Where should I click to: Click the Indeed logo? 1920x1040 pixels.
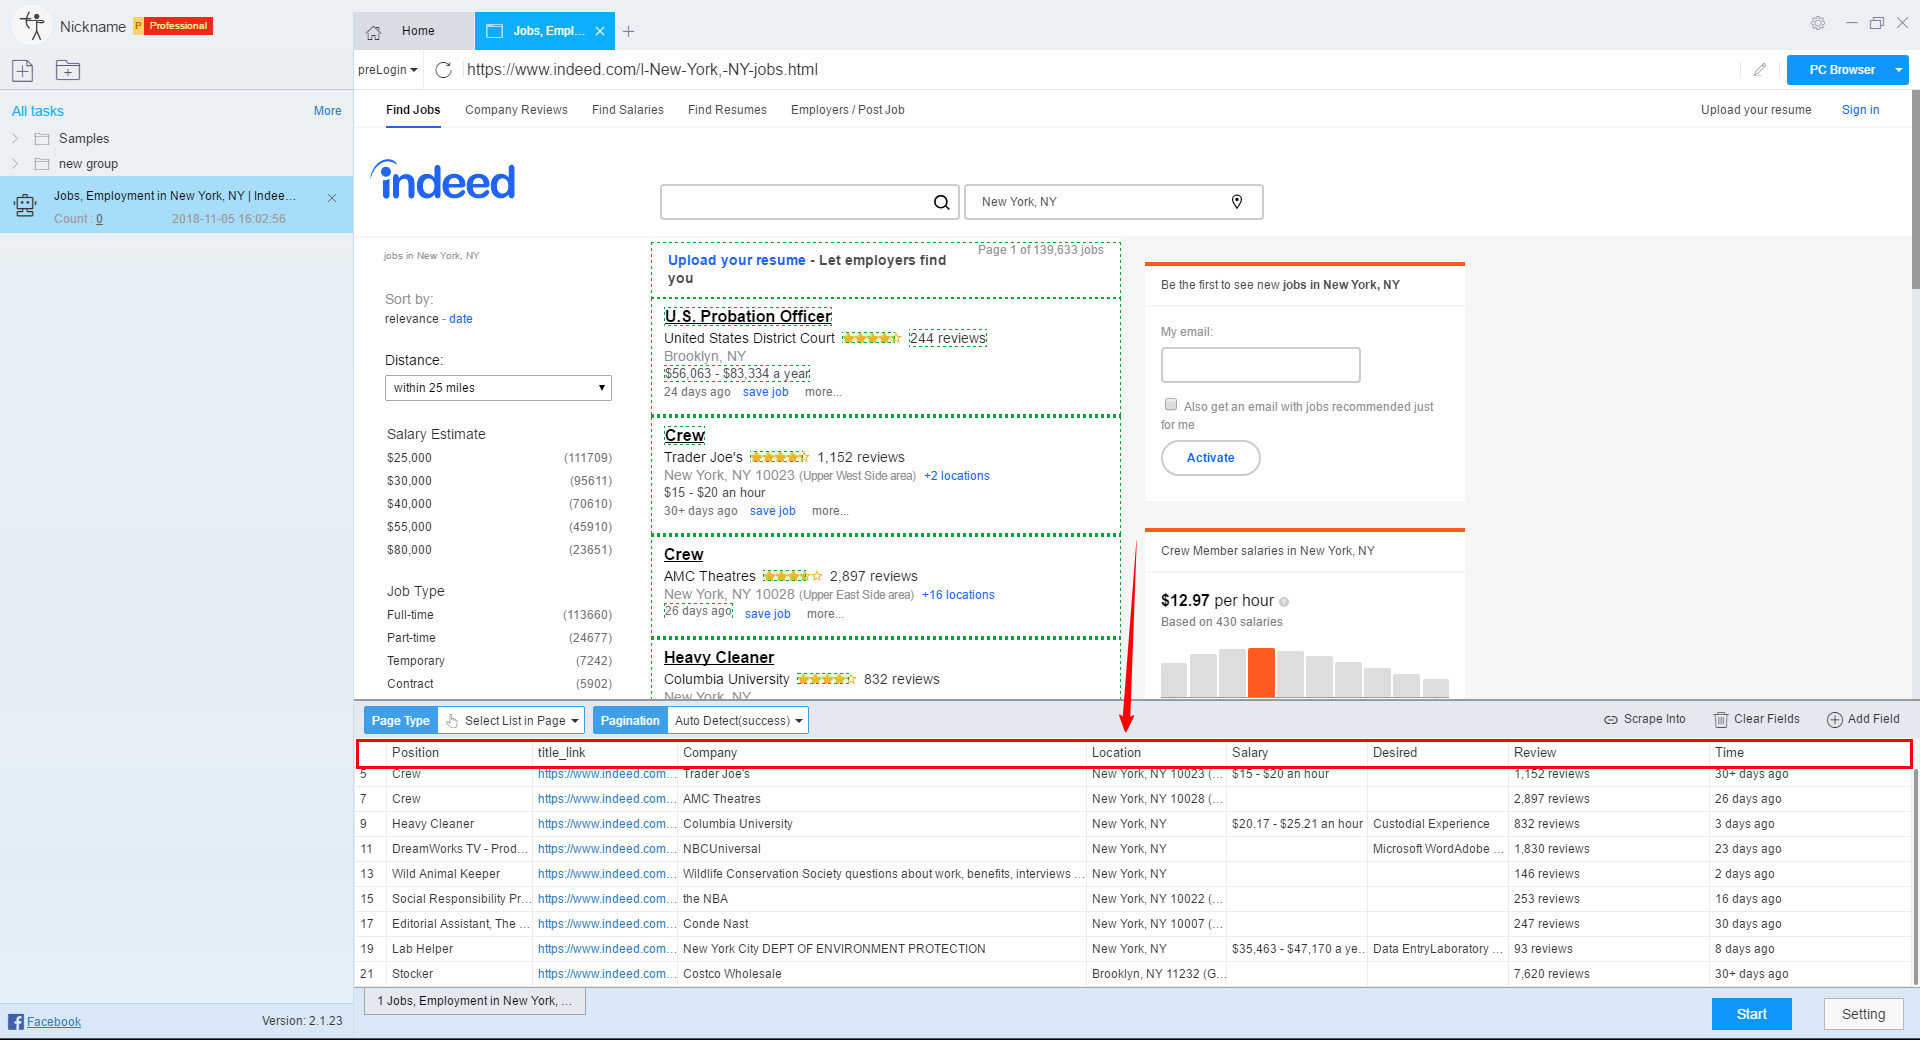[443, 181]
